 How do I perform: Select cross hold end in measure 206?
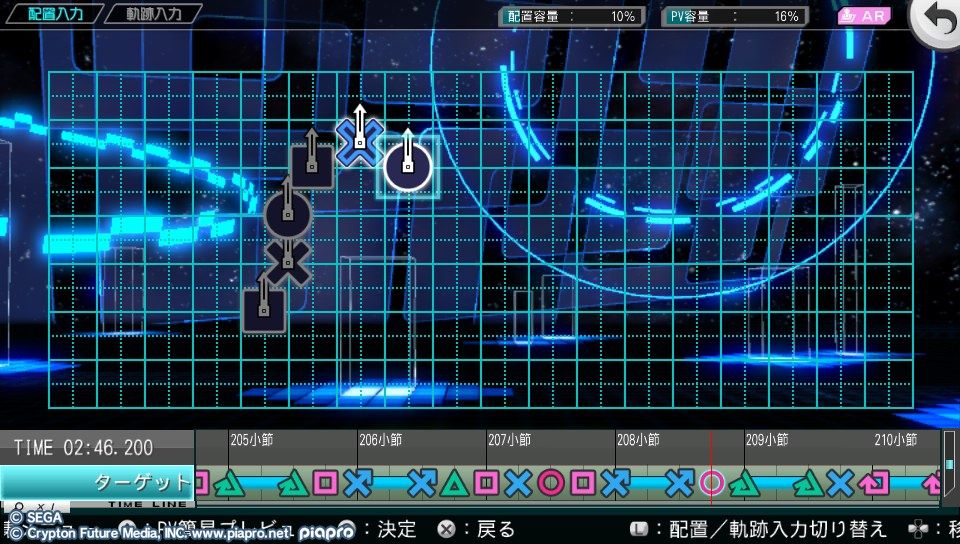(422, 483)
